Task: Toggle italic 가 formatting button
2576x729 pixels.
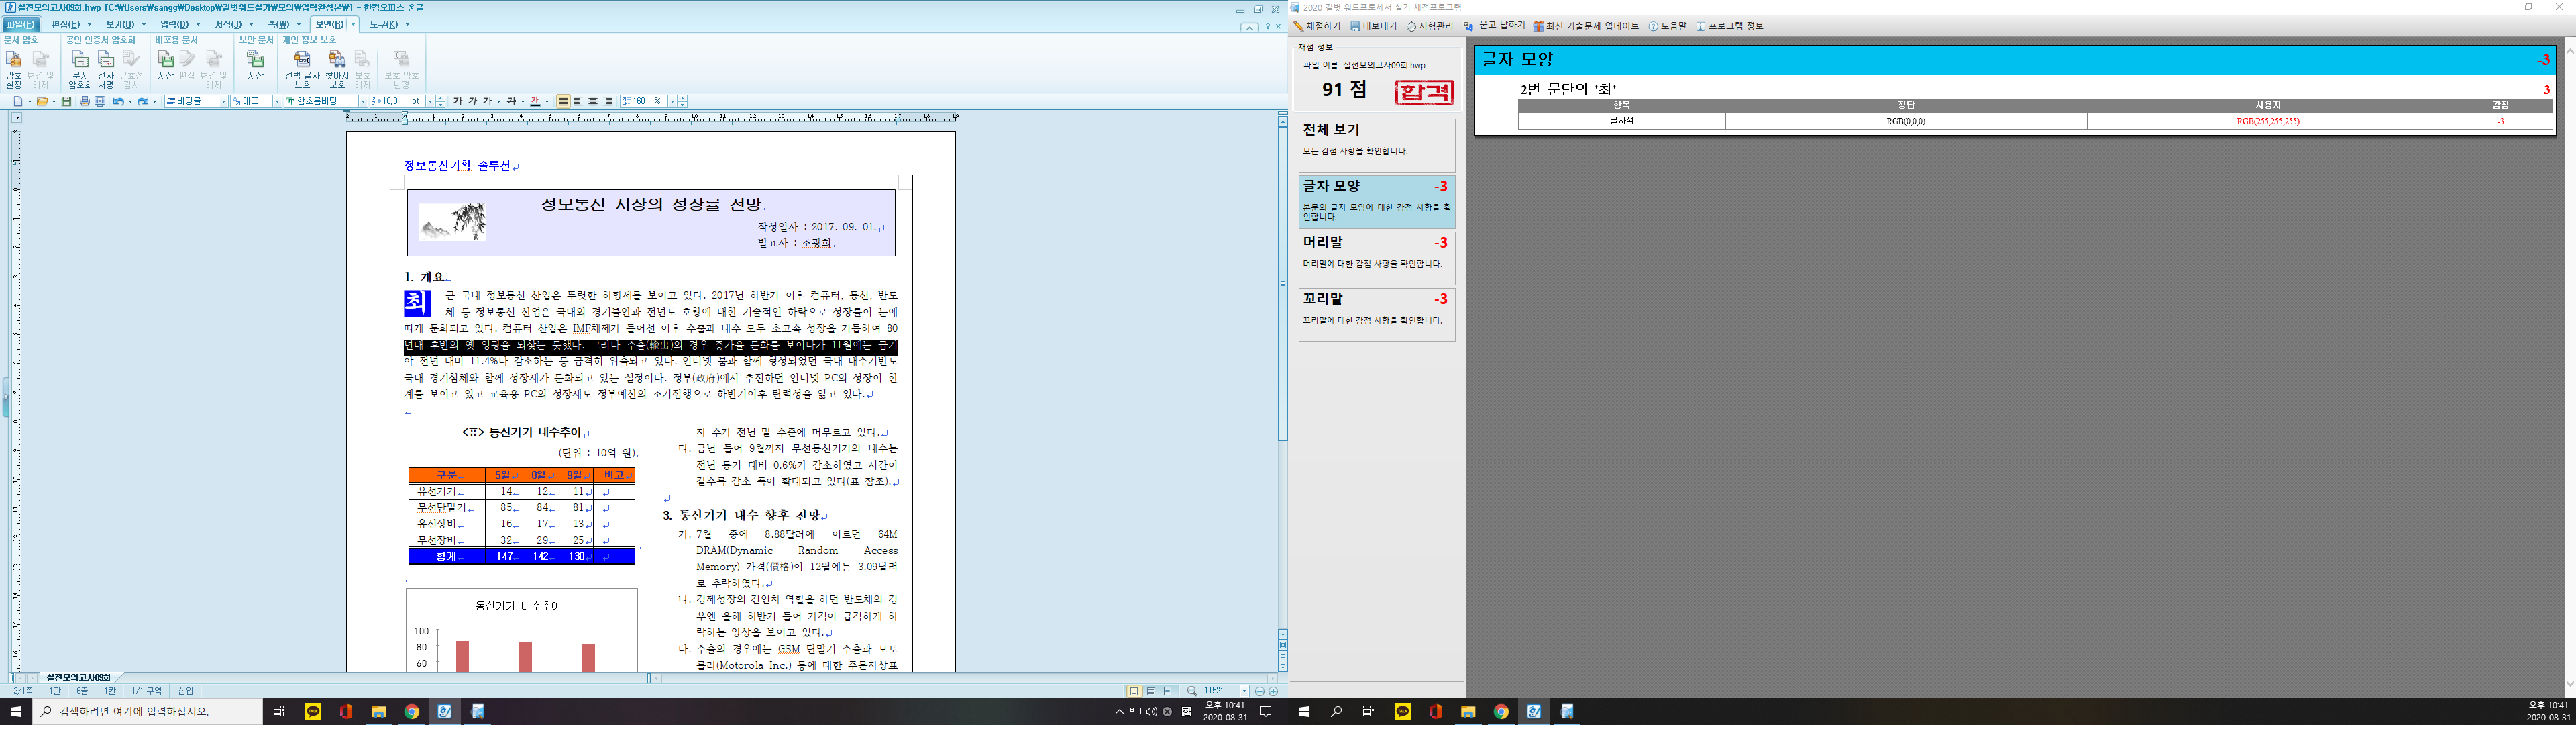Action: (472, 101)
